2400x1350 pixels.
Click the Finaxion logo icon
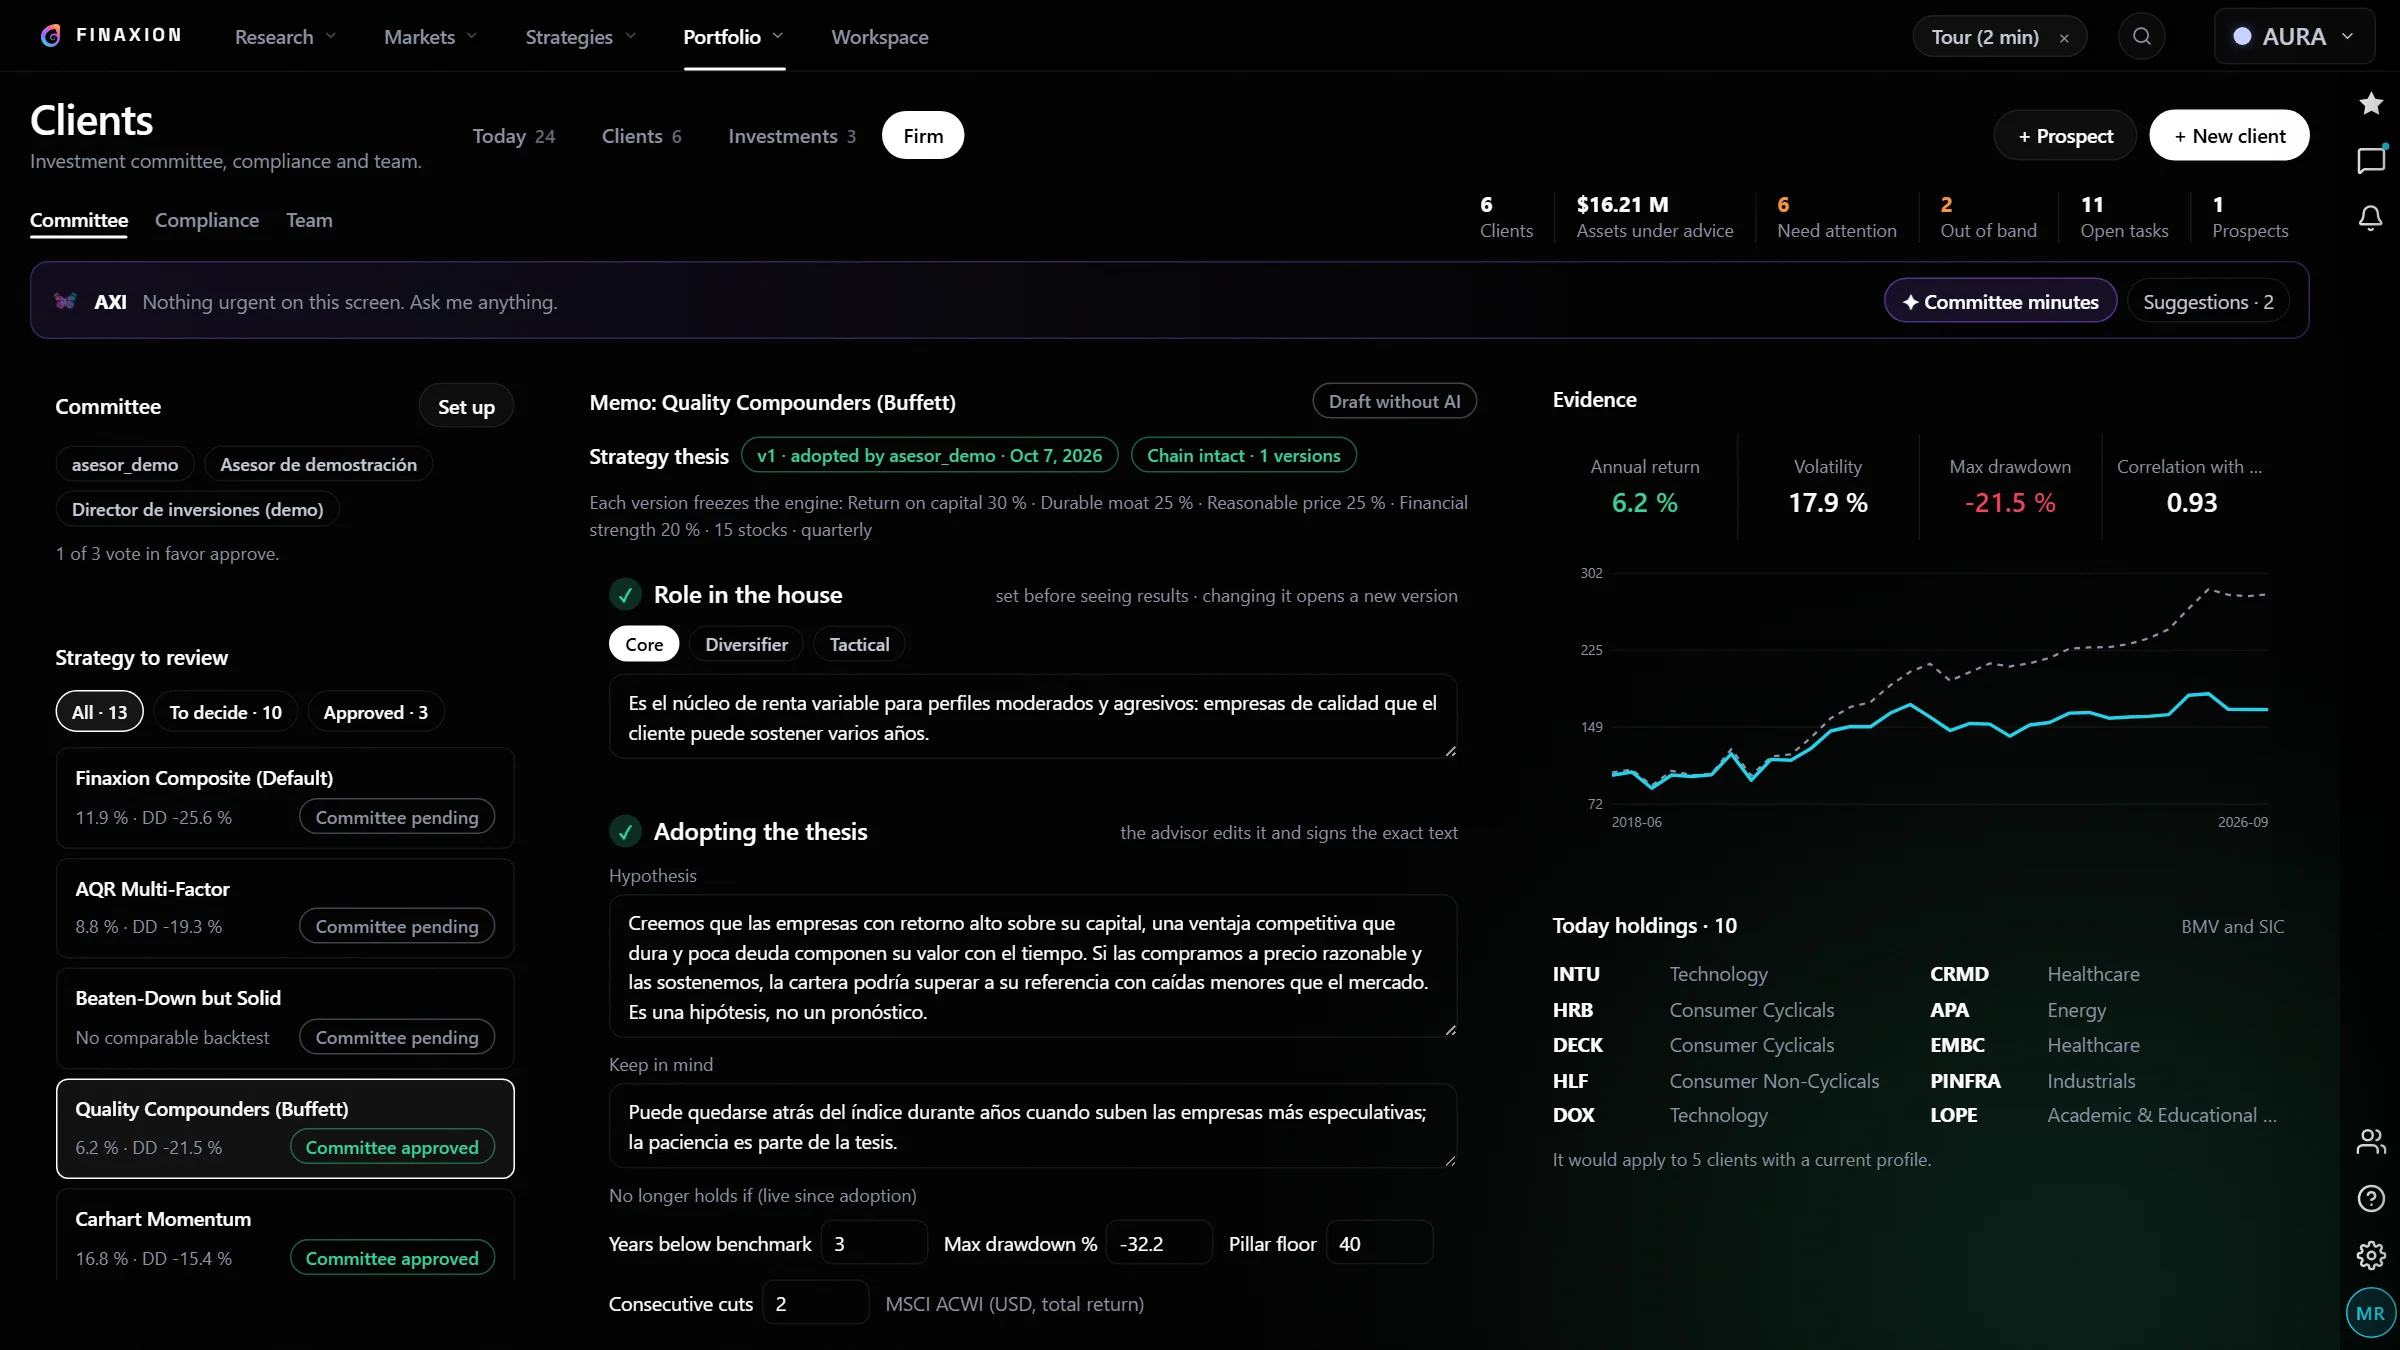tap(51, 36)
